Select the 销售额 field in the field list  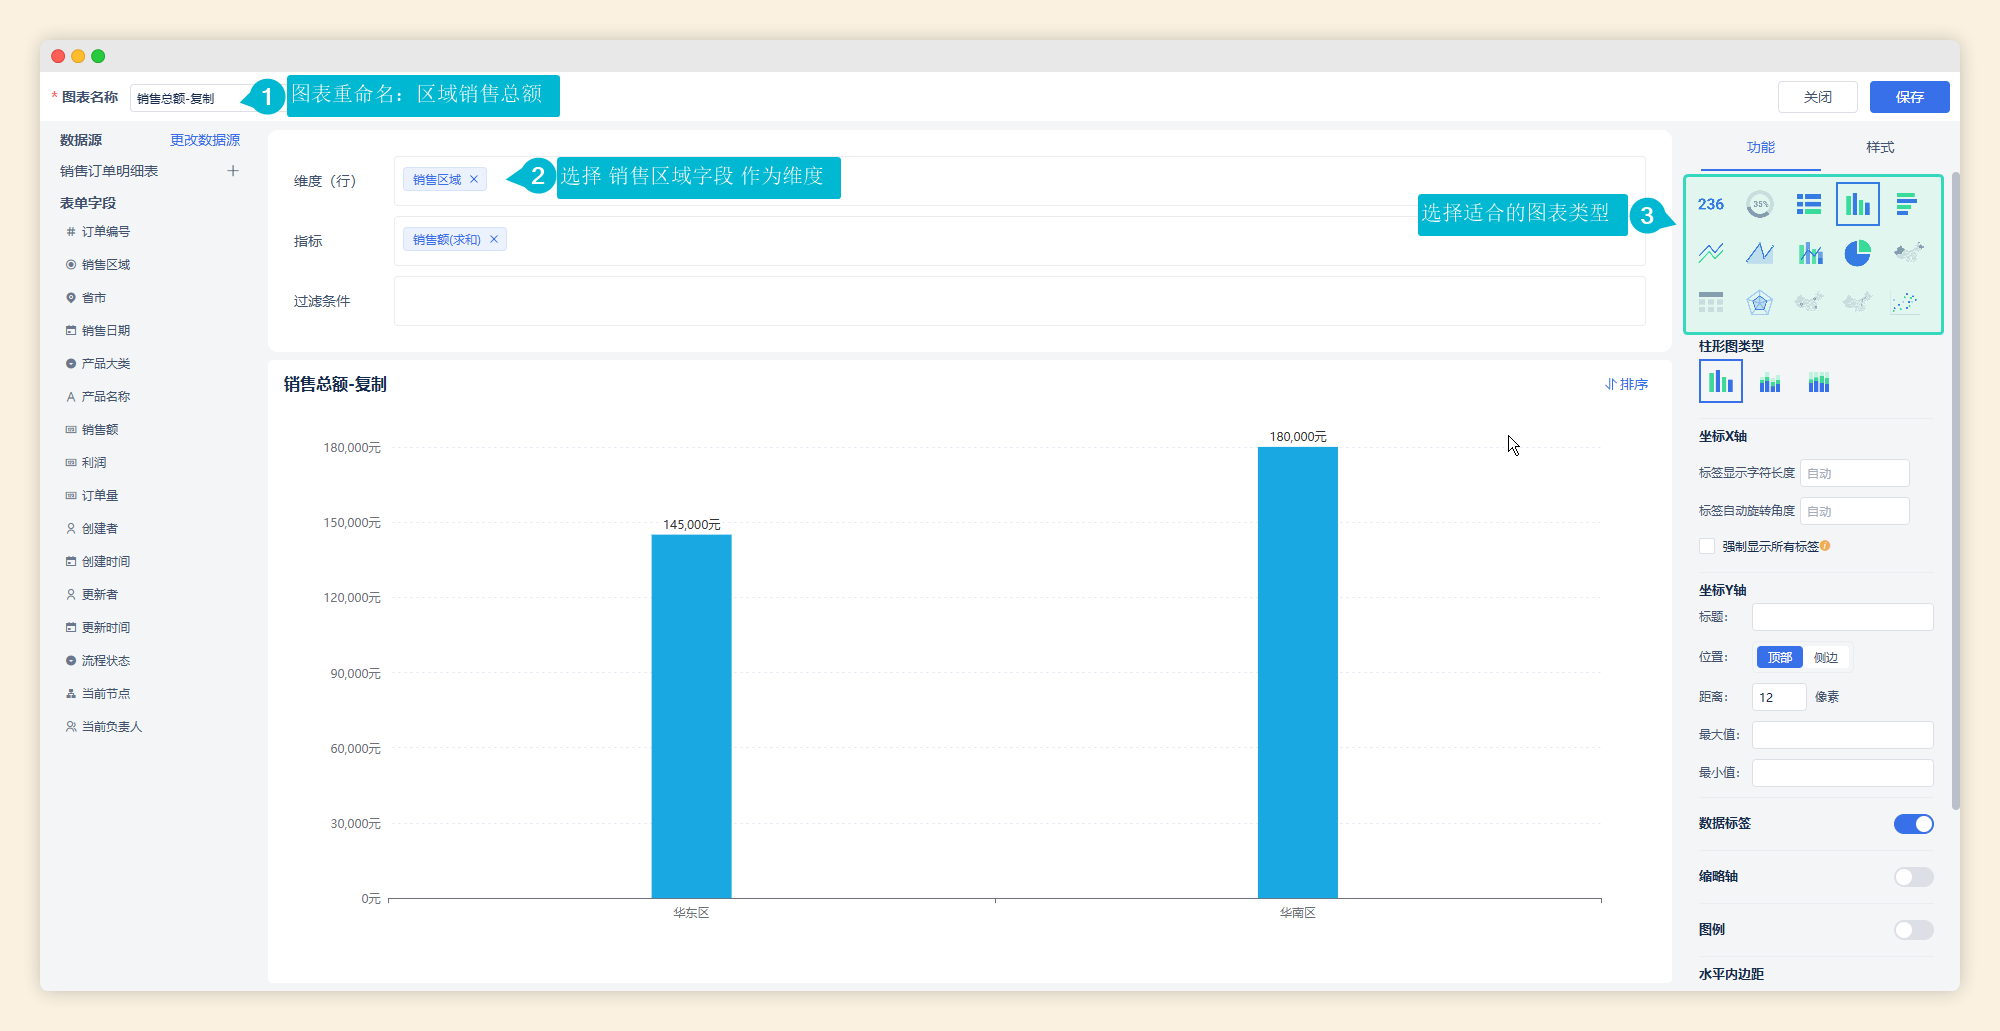tap(92, 430)
